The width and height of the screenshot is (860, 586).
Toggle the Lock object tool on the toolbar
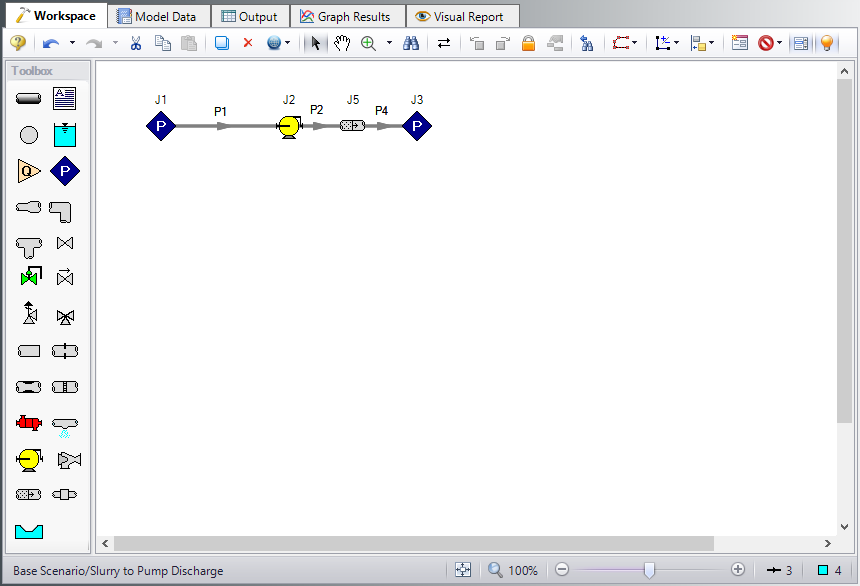click(x=528, y=43)
